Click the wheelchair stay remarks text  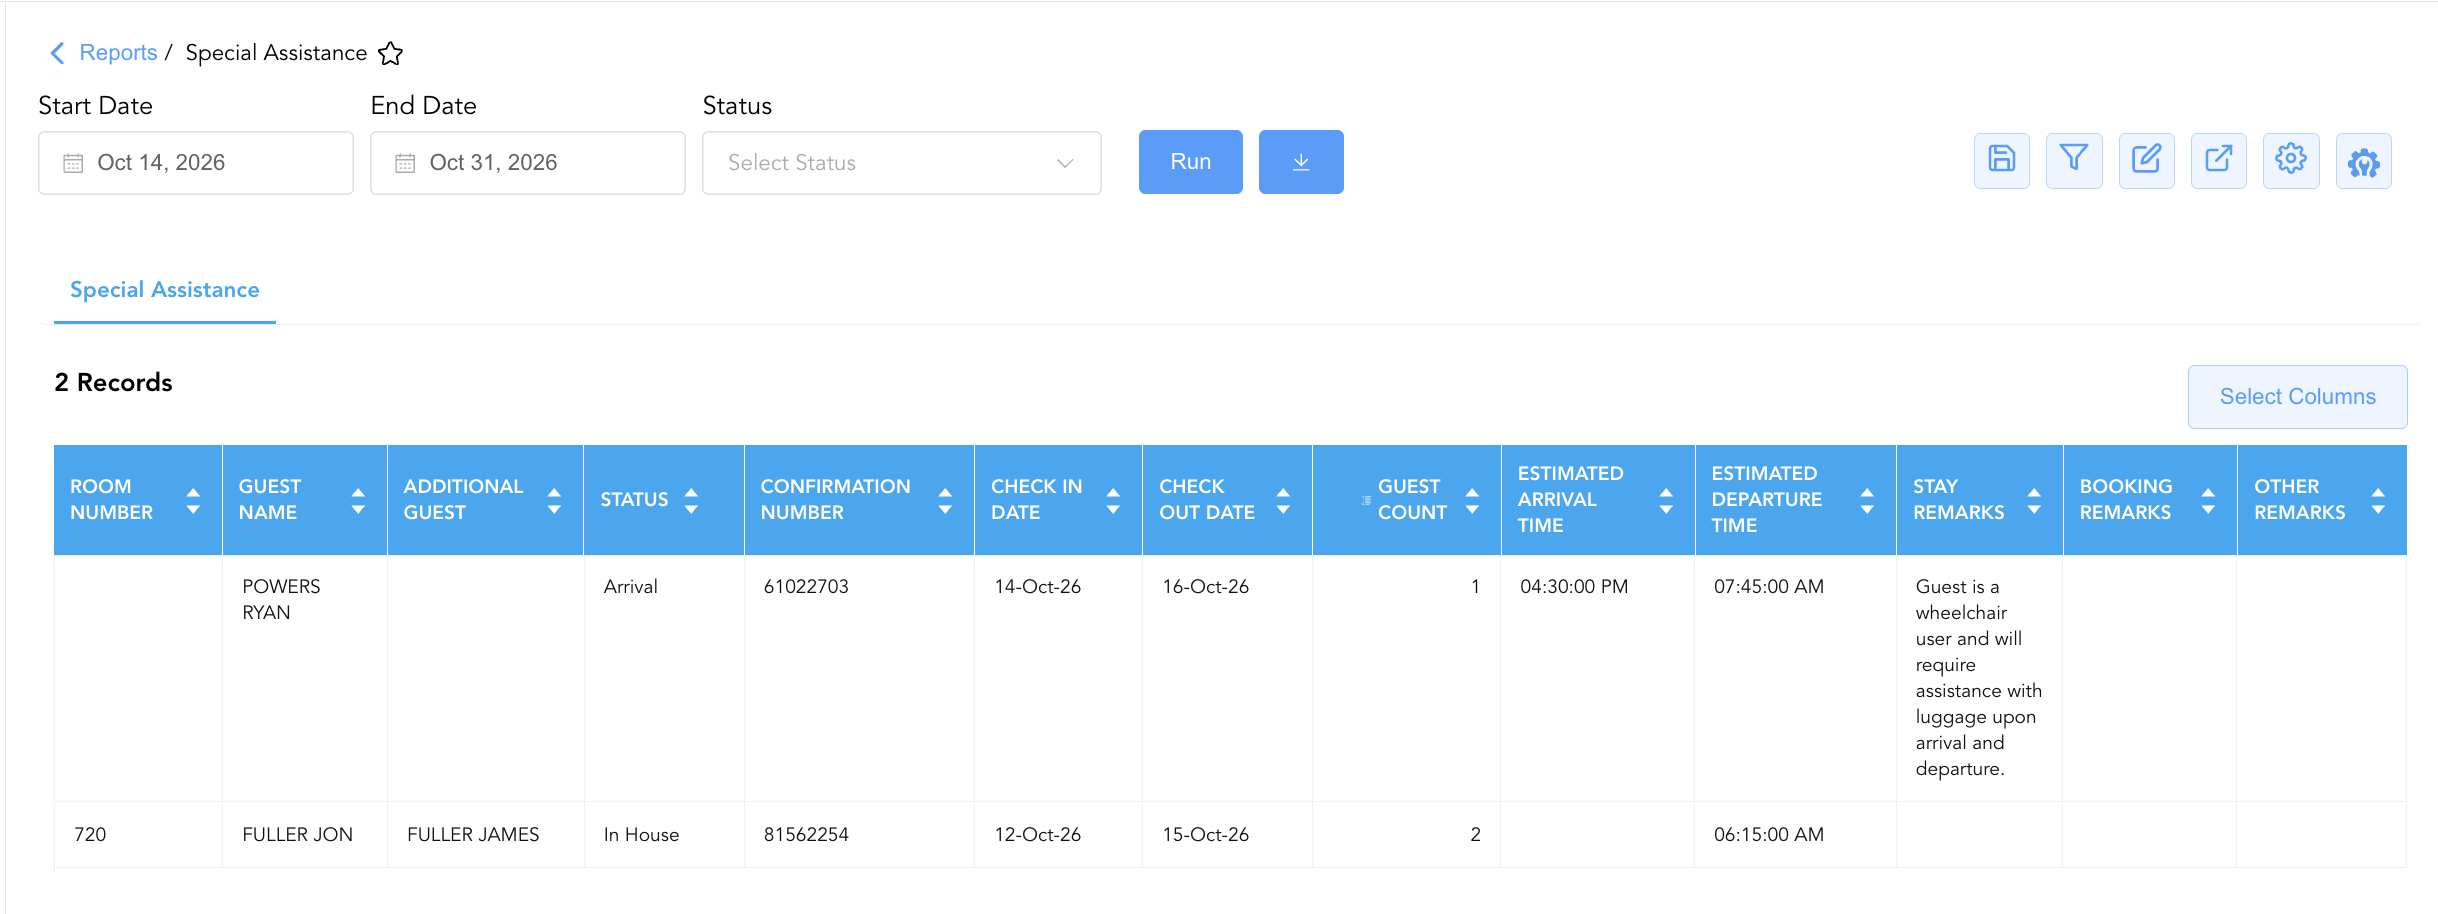click(1978, 678)
